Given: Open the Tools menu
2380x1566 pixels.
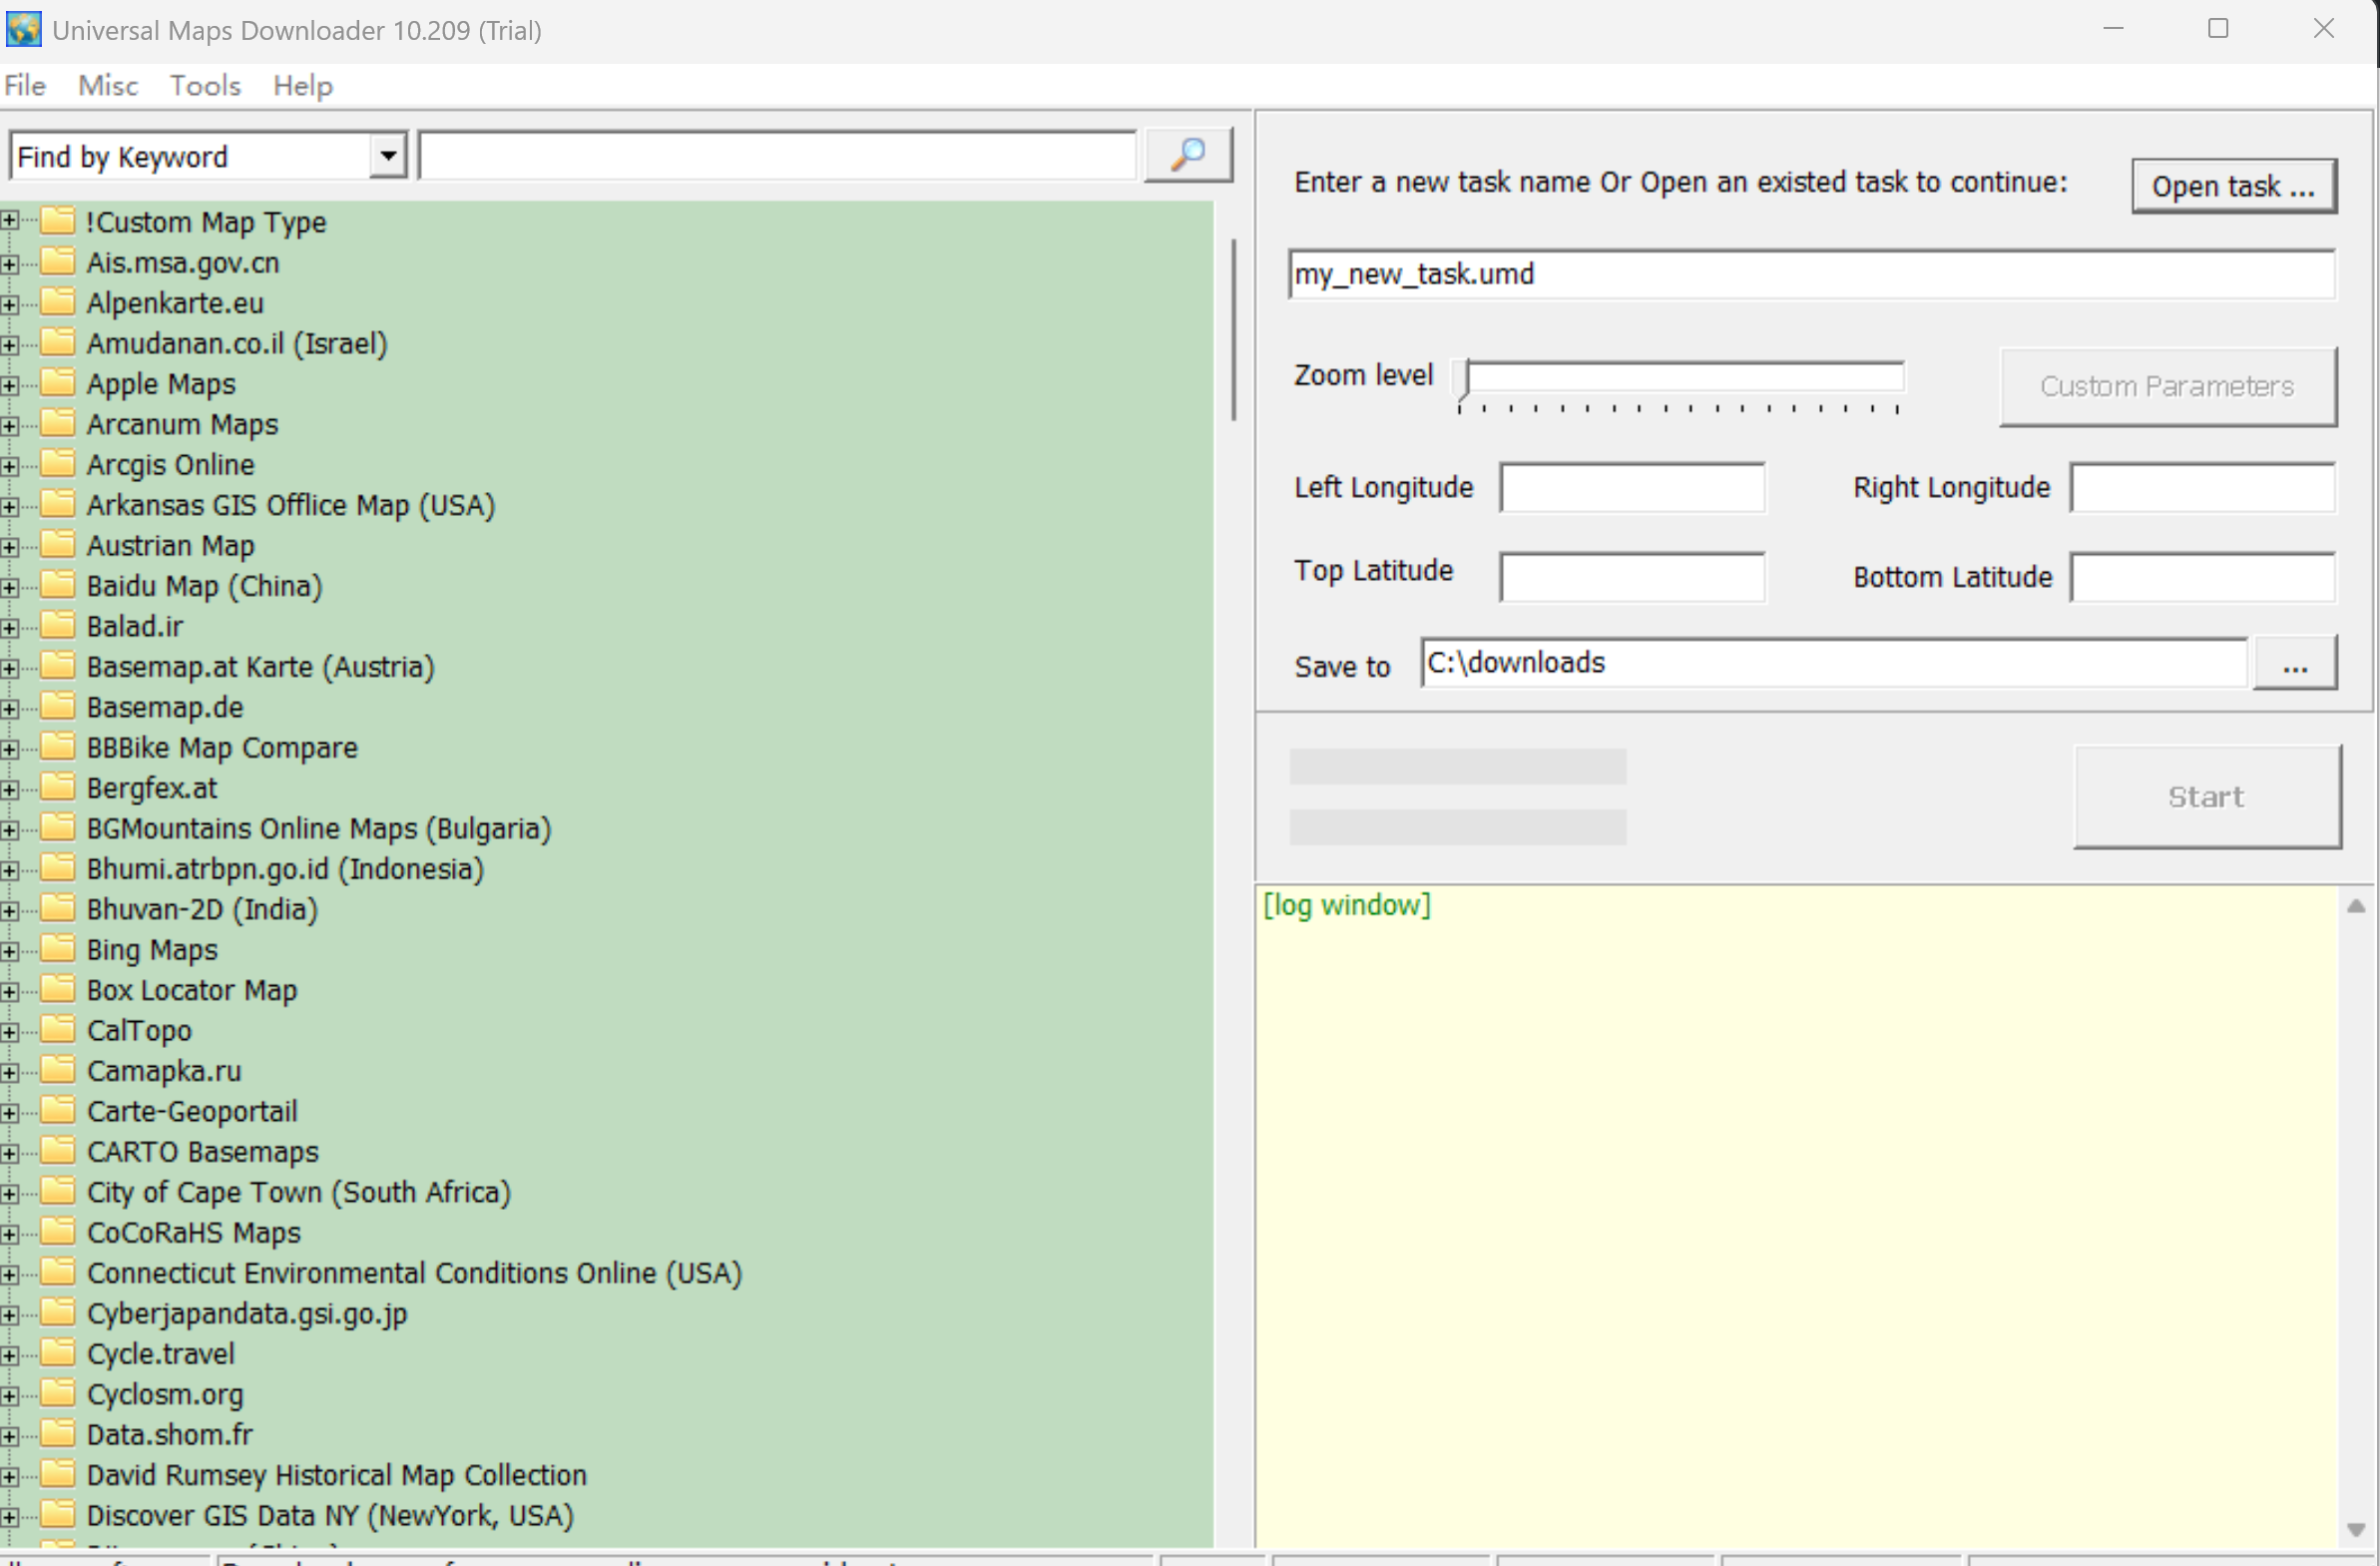Looking at the screenshot, I should coord(205,86).
